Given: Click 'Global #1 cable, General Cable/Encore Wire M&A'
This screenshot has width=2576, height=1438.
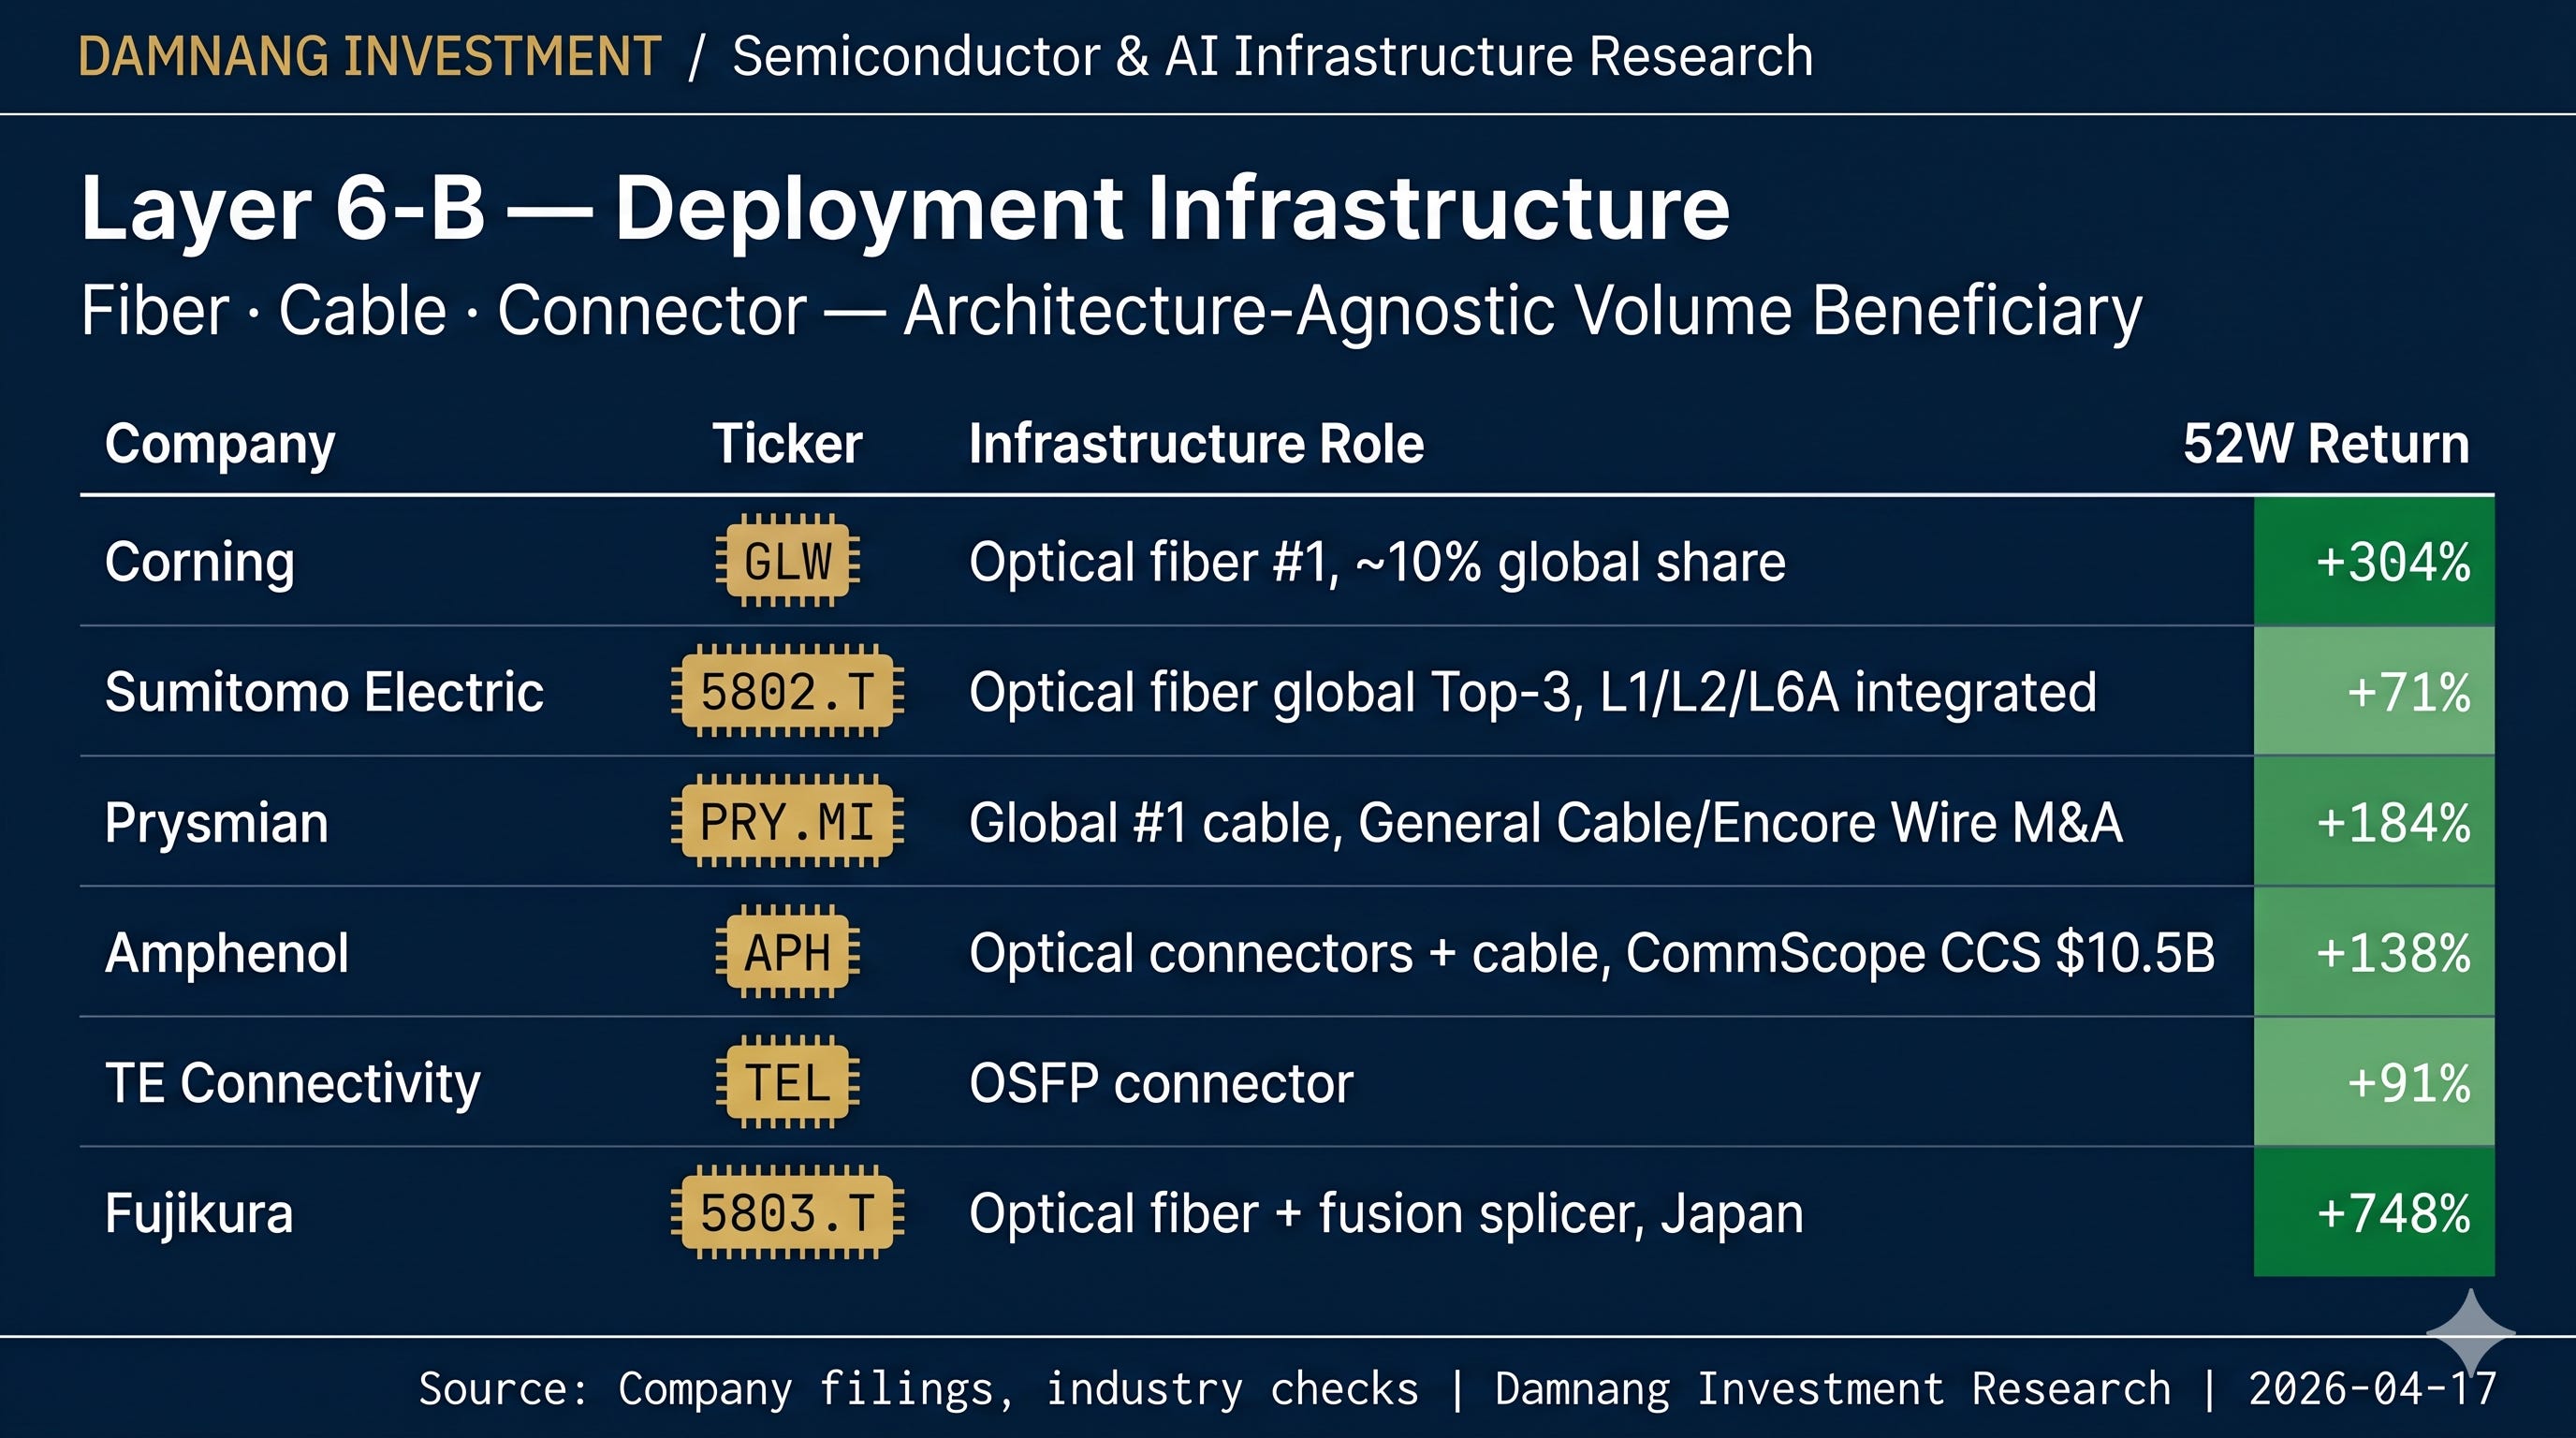Looking at the screenshot, I should (x=1545, y=823).
